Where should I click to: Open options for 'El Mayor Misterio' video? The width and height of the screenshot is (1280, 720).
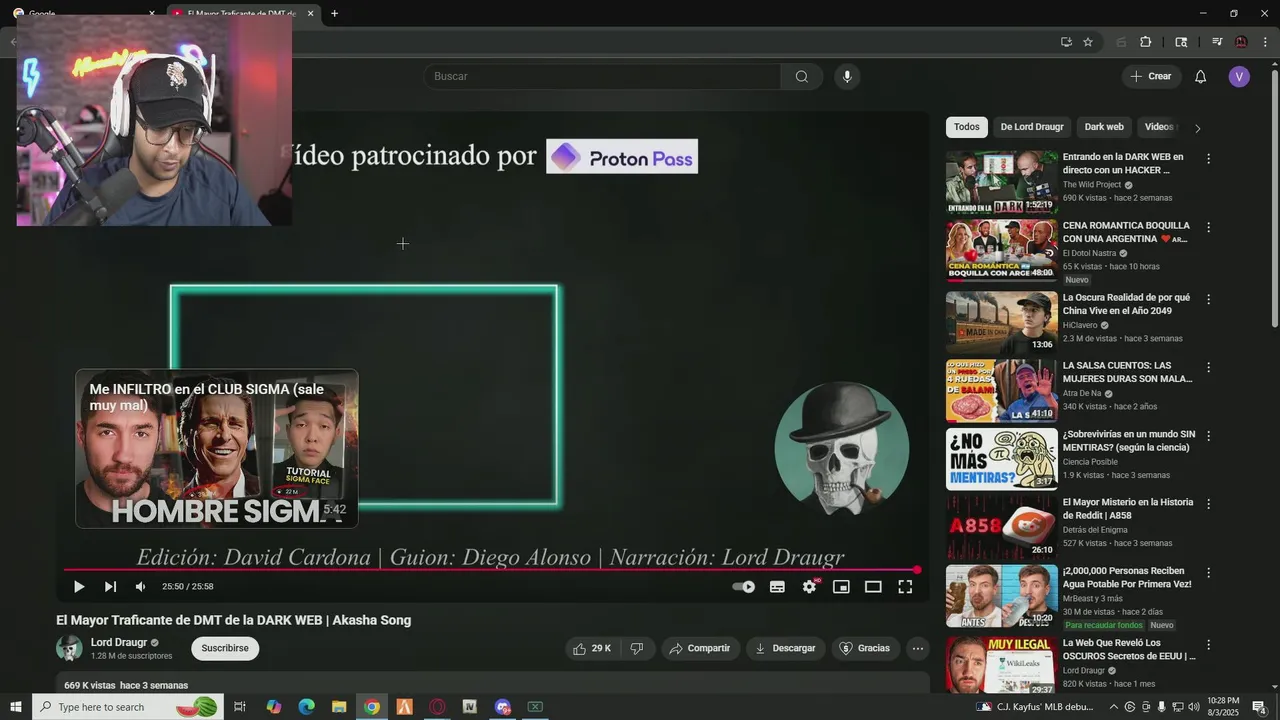1208,504
